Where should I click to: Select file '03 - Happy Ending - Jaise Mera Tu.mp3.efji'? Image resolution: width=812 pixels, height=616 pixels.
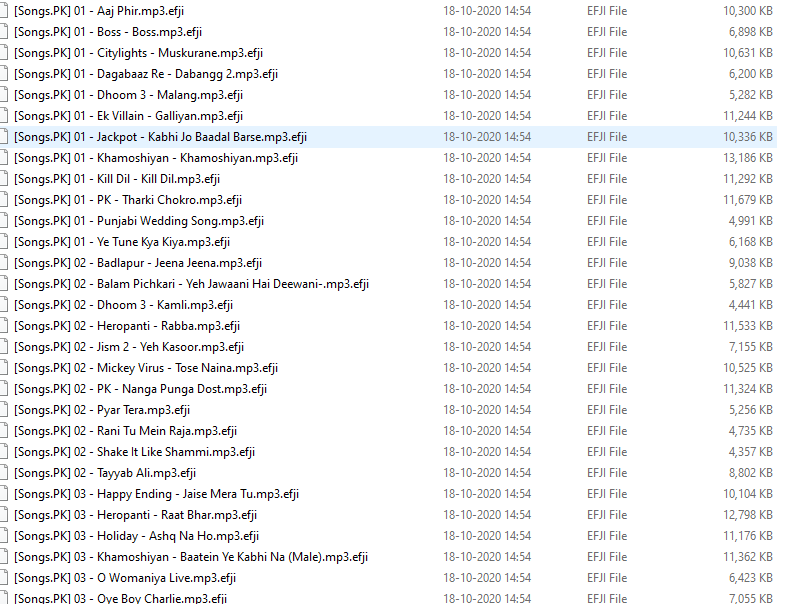click(156, 494)
